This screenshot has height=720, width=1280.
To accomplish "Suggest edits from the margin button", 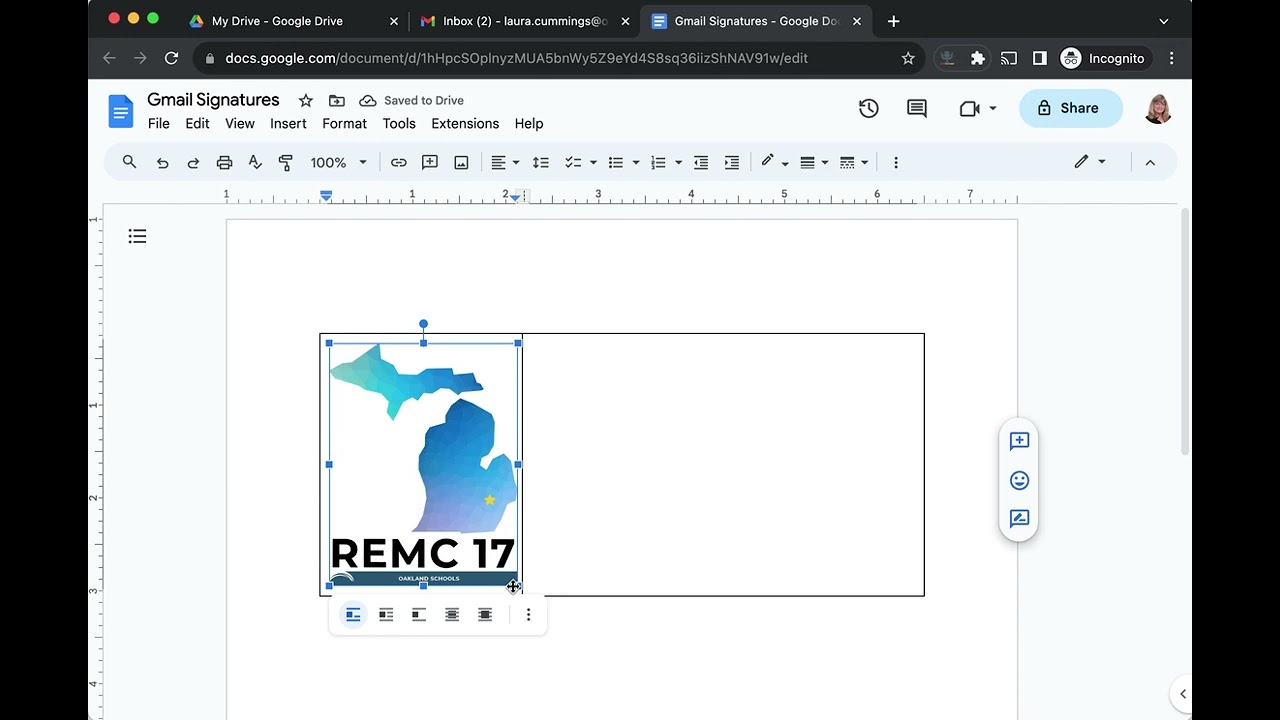I will pyautogui.click(x=1019, y=518).
